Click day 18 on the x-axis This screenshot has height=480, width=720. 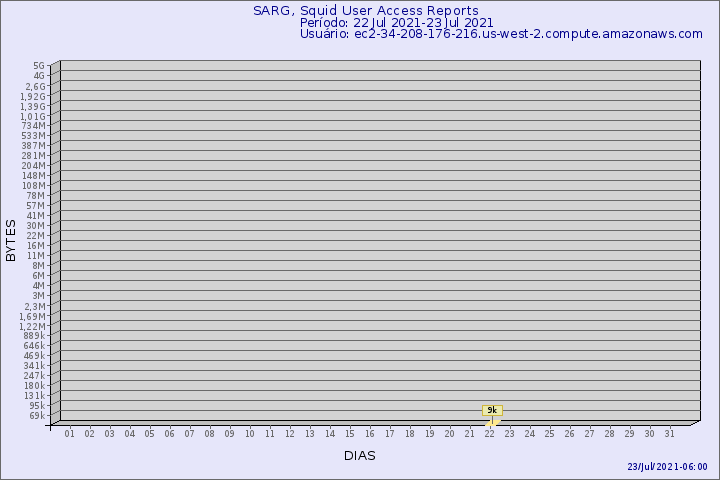[410, 434]
